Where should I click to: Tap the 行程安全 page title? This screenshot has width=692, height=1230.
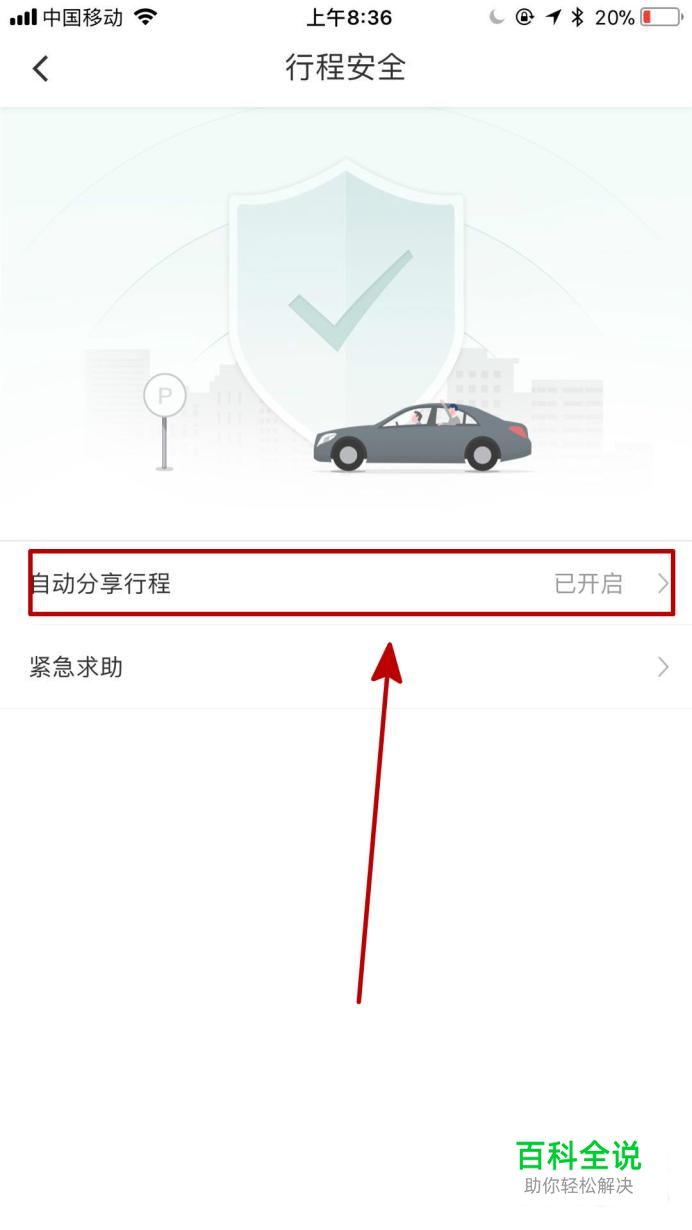(x=346, y=68)
